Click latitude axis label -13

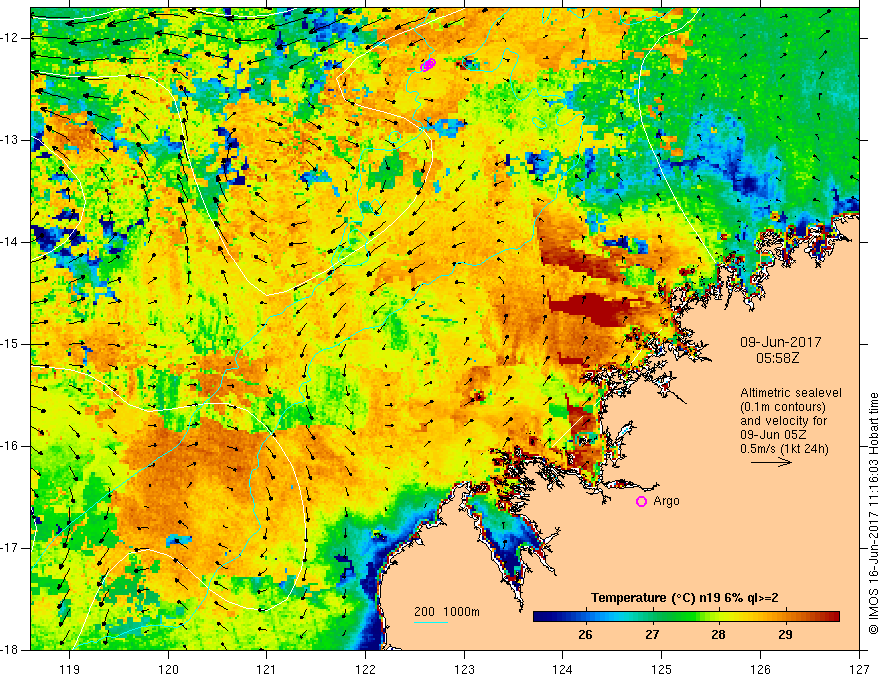click(x=11, y=140)
